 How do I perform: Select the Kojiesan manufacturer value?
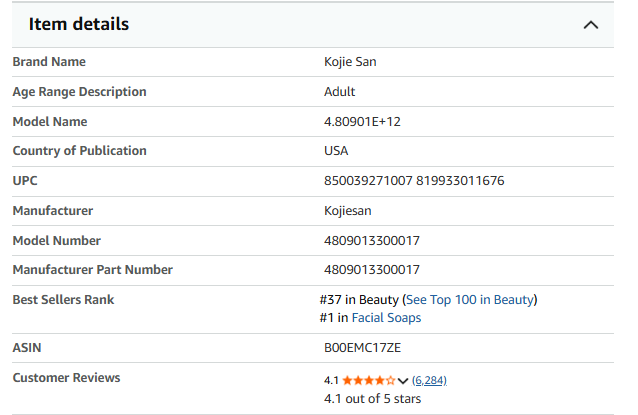coord(347,211)
